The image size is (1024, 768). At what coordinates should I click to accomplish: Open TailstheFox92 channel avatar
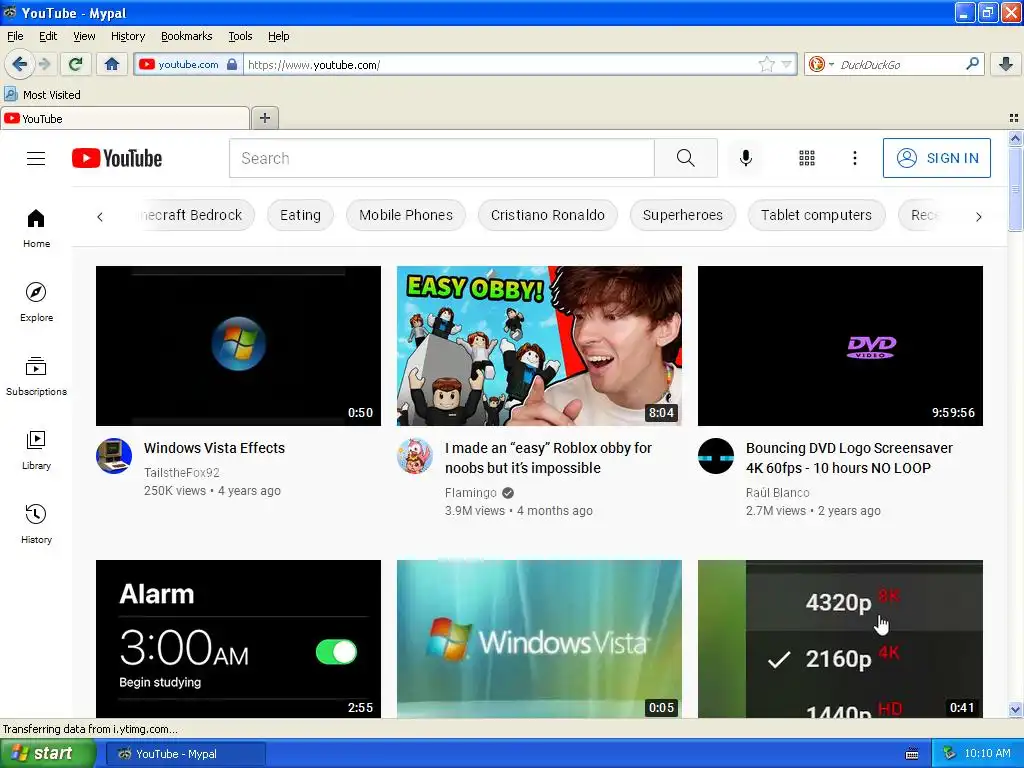[114, 456]
